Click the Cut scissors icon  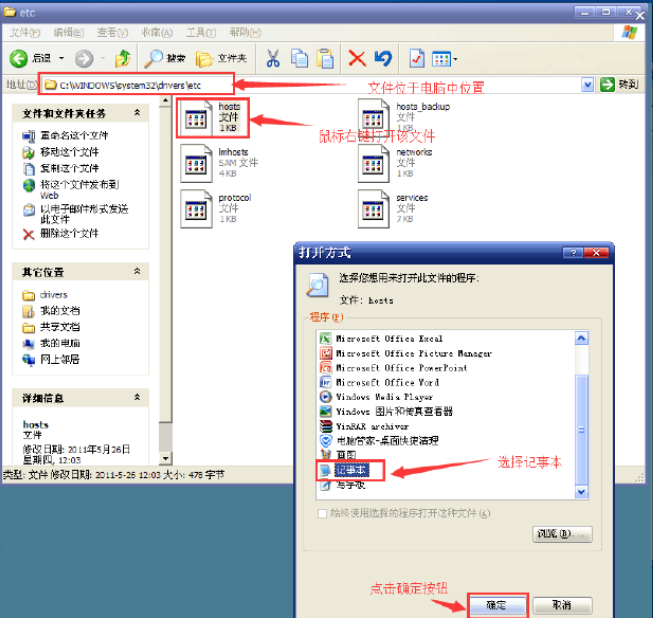tap(273, 58)
